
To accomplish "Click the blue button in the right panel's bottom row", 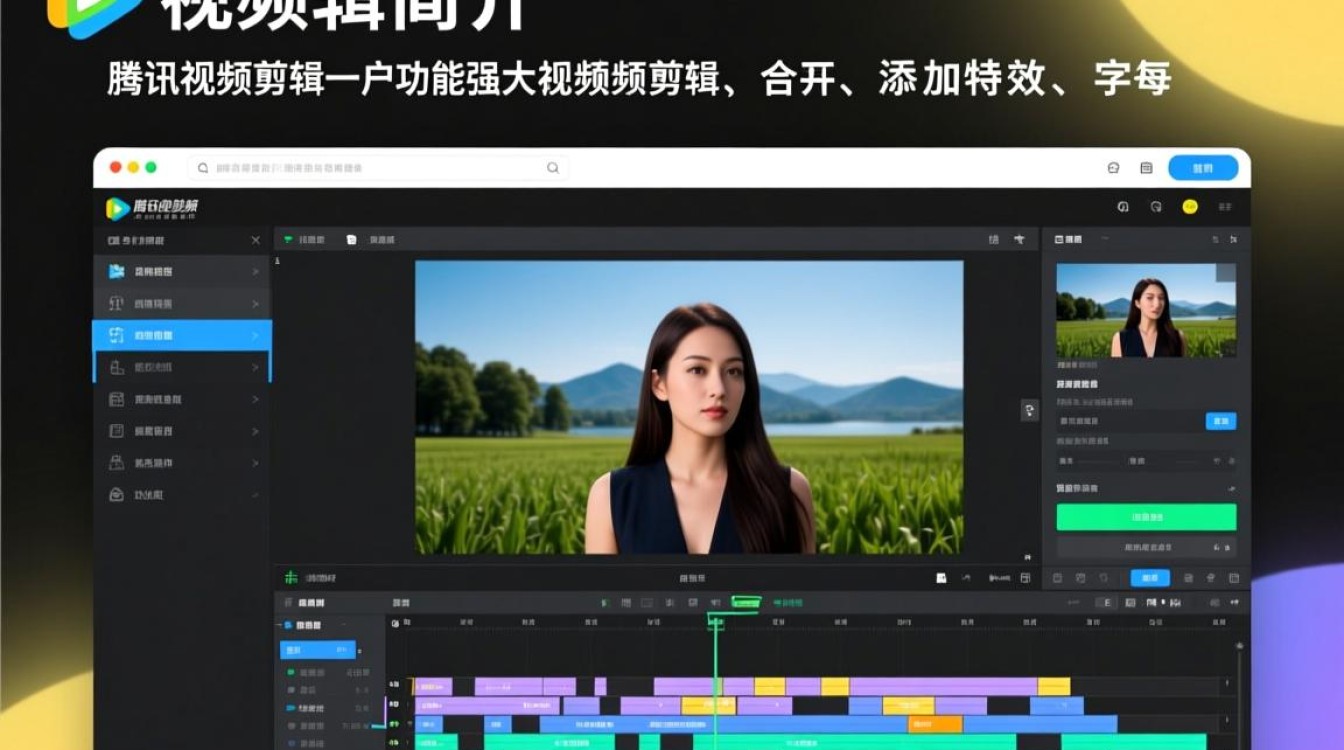I will 1150,578.
